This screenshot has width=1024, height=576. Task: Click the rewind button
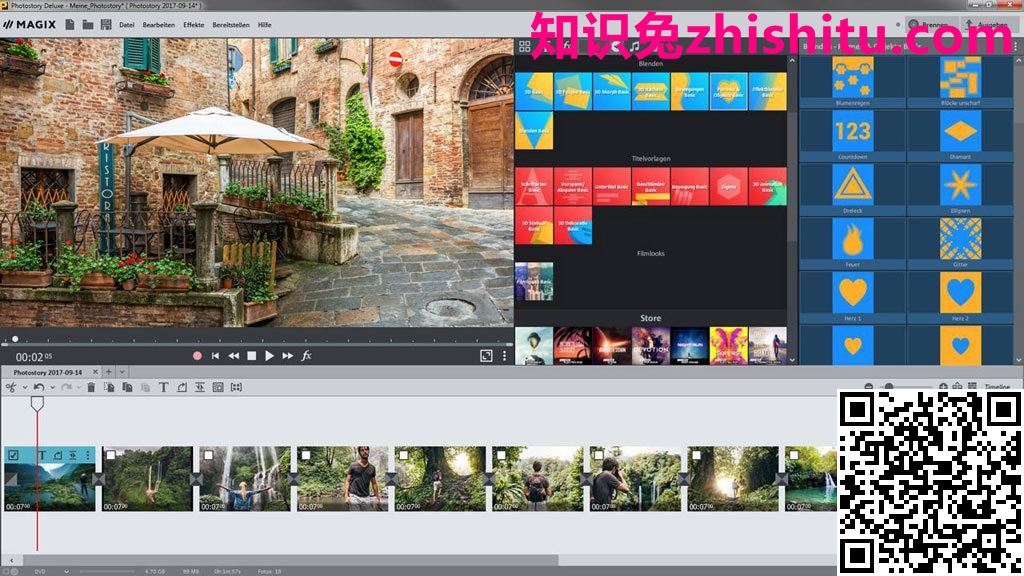(x=233, y=356)
